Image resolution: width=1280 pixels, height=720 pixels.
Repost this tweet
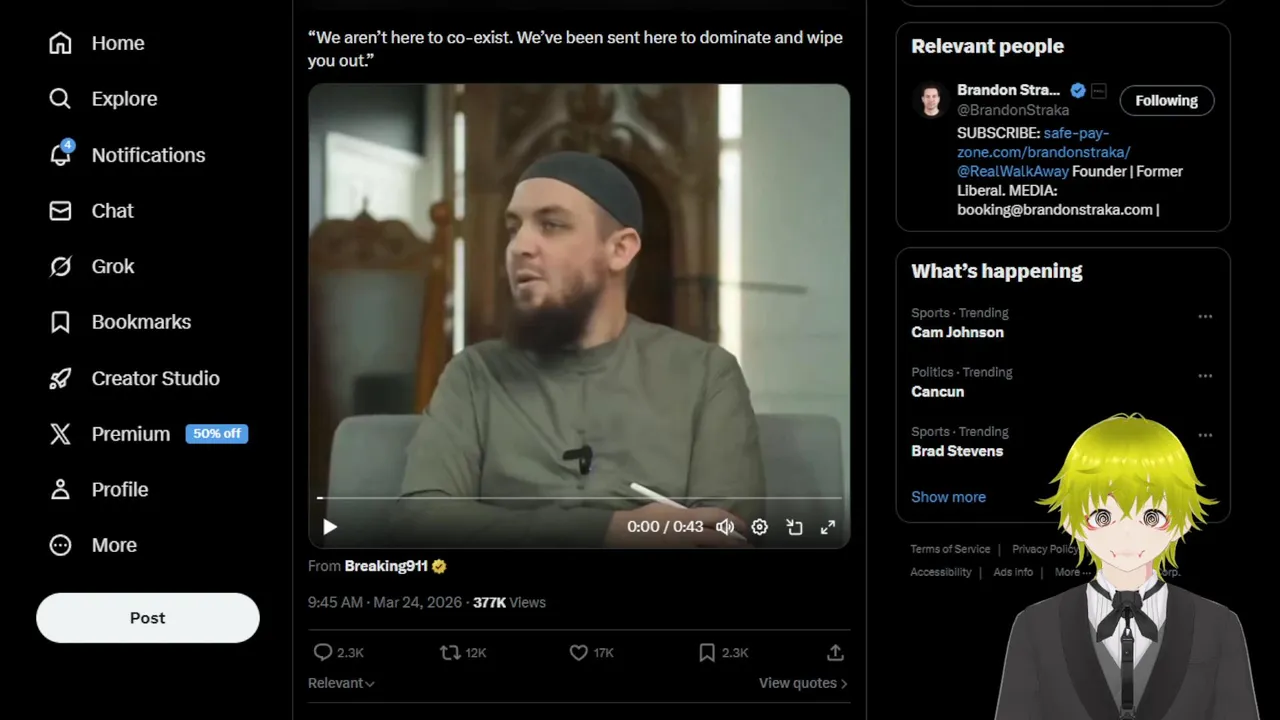(x=451, y=653)
